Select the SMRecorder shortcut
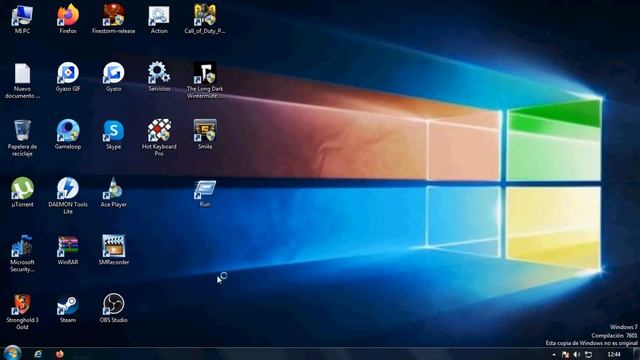This screenshot has width=640, height=360. [113, 251]
